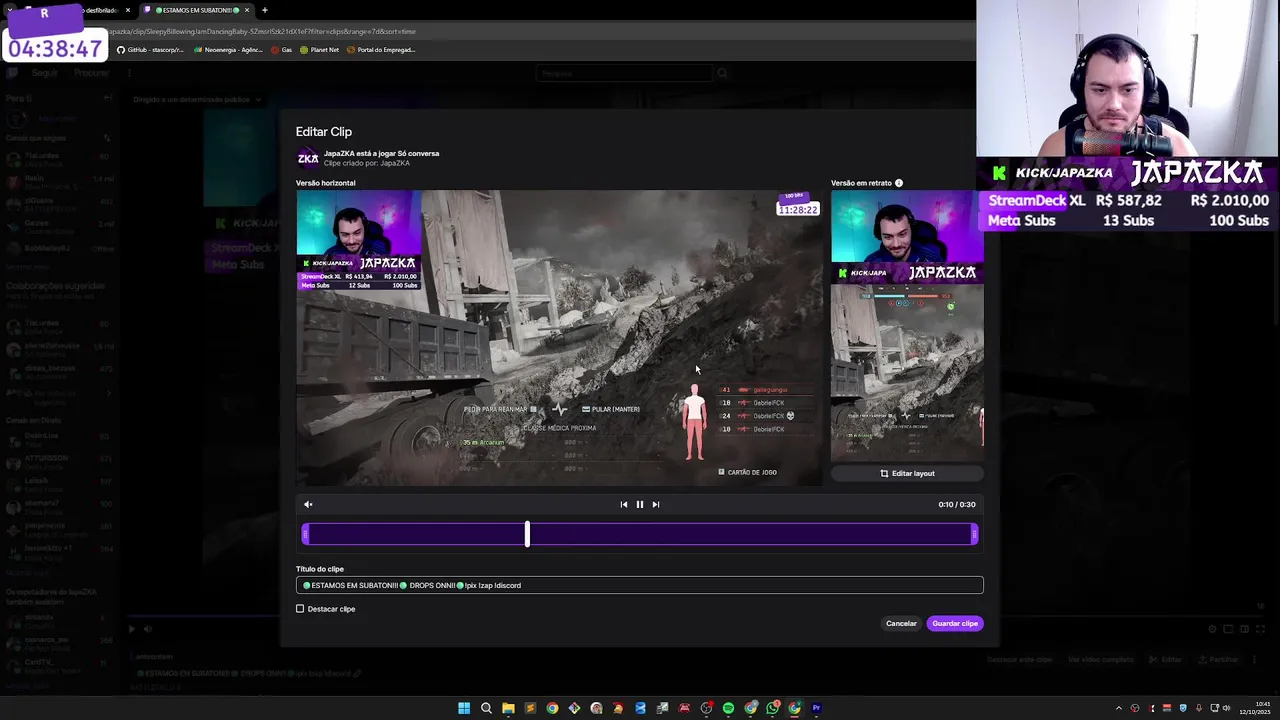Open the Gas bookmark
Viewport: 1280px width, 720px height.
[282, 50]
